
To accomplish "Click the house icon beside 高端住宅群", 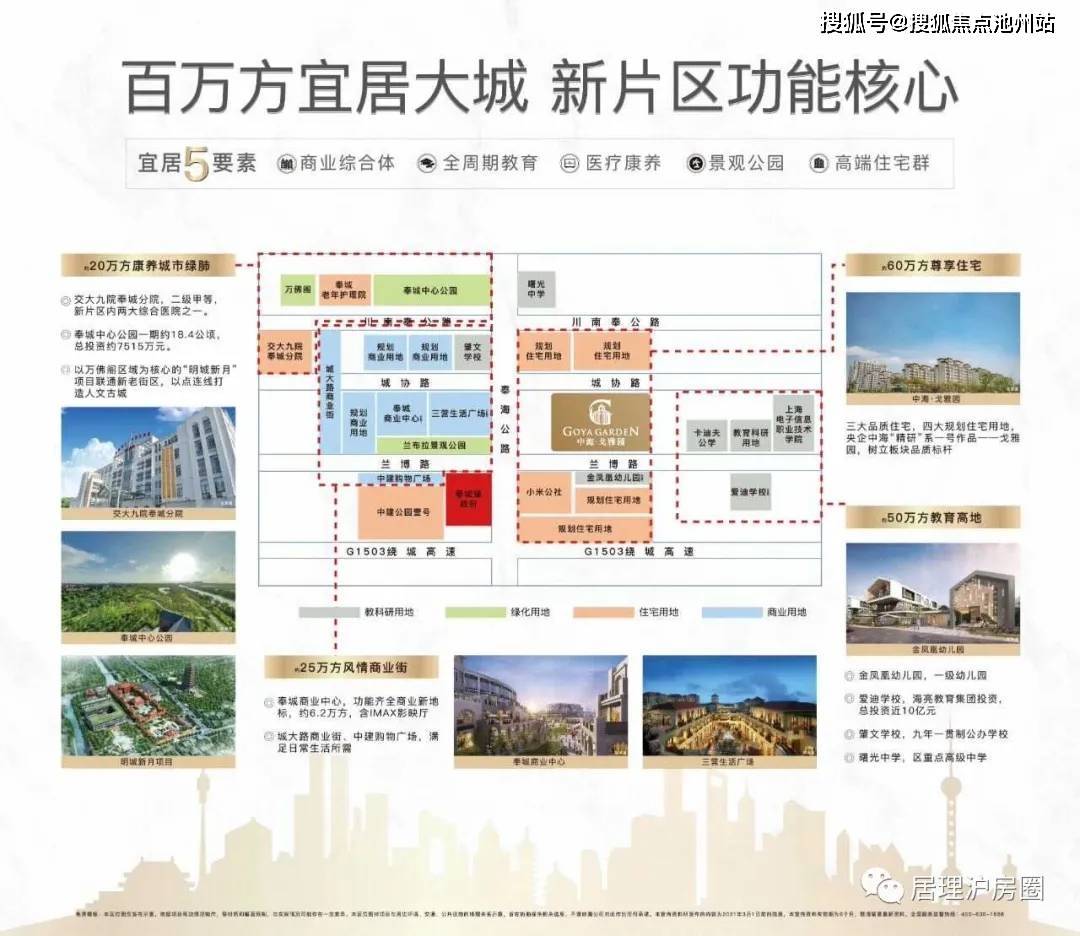I will click(x=818, y=163).
